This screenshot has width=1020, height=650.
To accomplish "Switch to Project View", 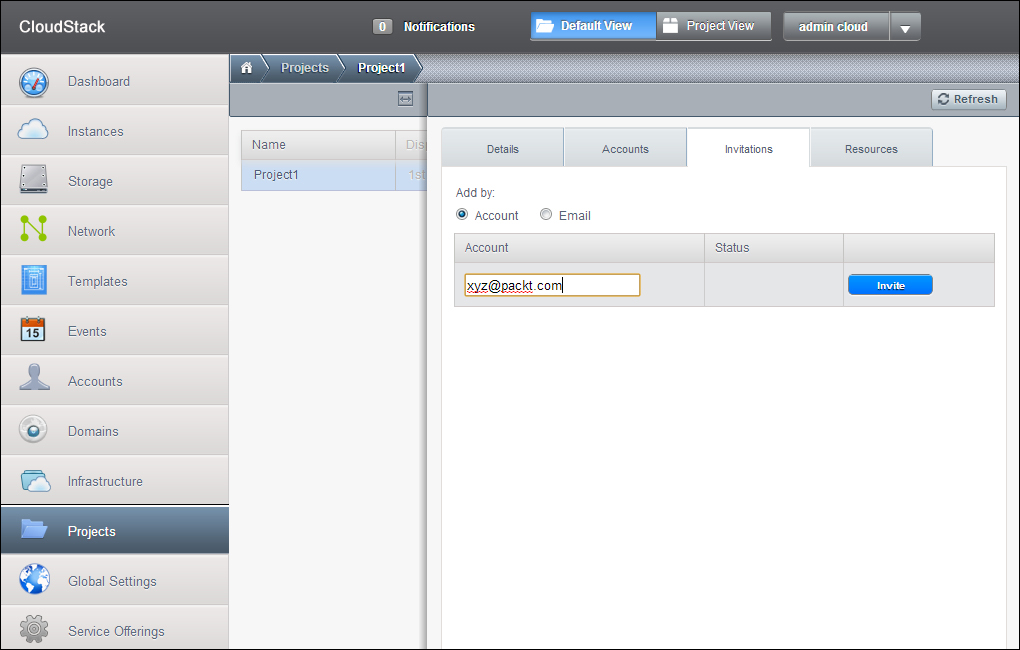I will [713, 26].
